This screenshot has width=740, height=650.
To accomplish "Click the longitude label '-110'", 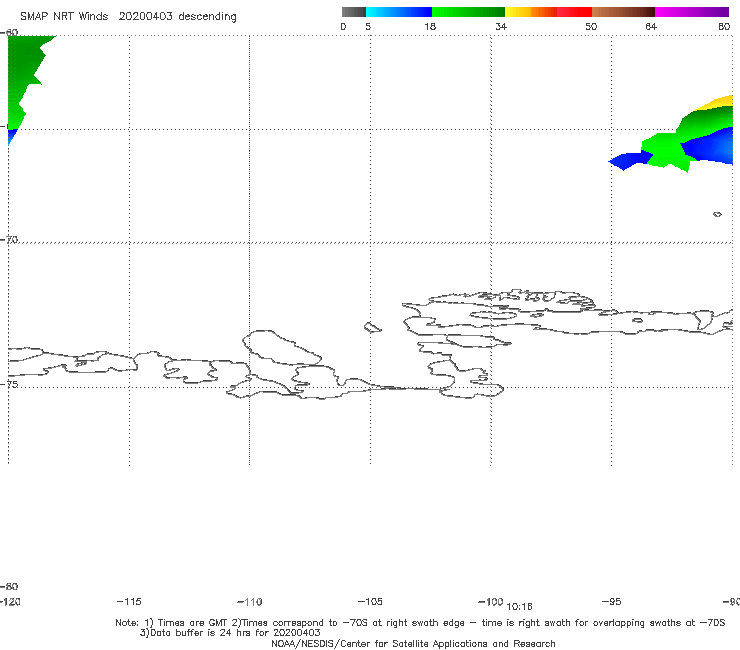I will pyautogui.click(x=250, y=602).
